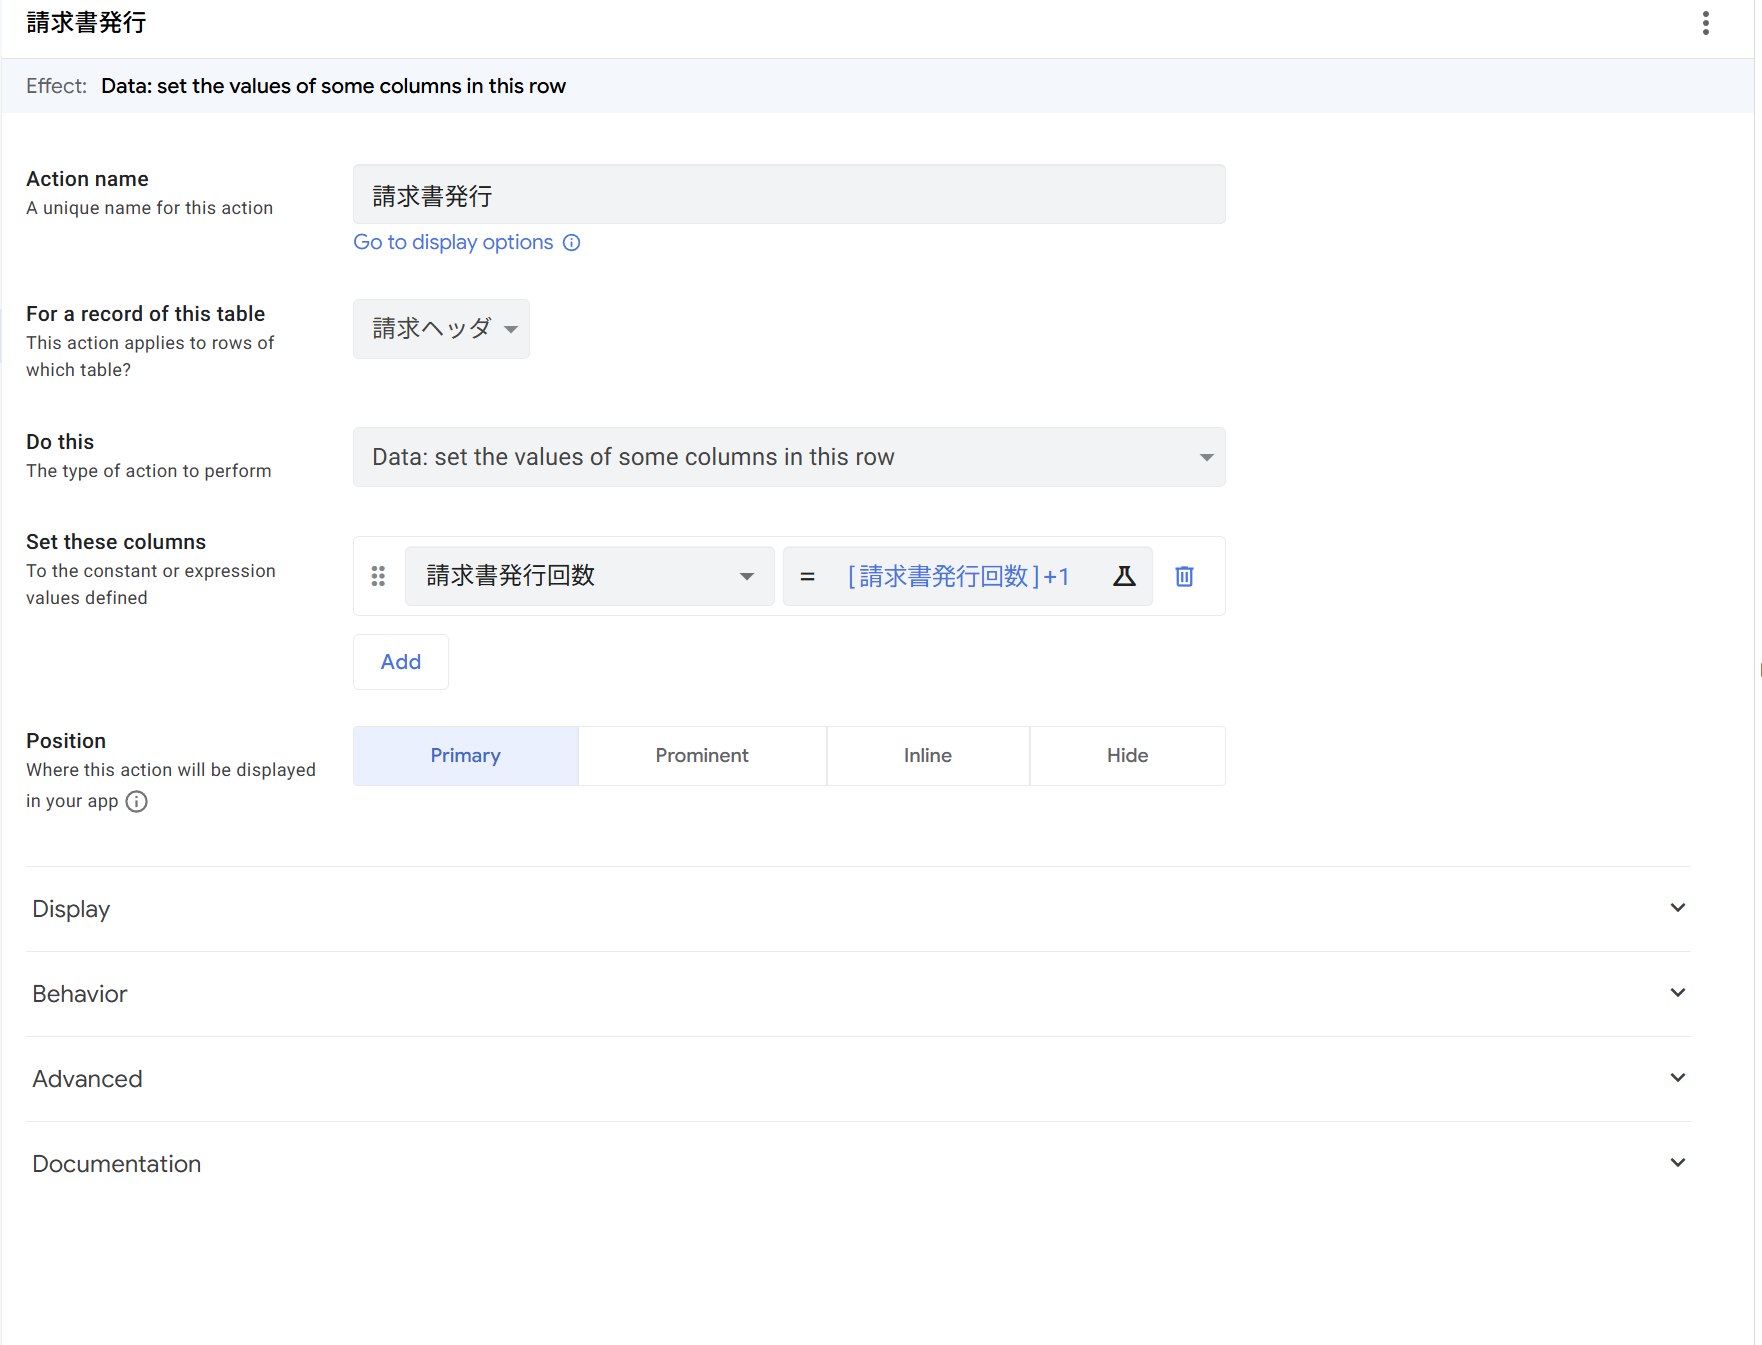1762x1345 pixels.
Task: Open the three-dot more options menu
Action: [1705, 23]
